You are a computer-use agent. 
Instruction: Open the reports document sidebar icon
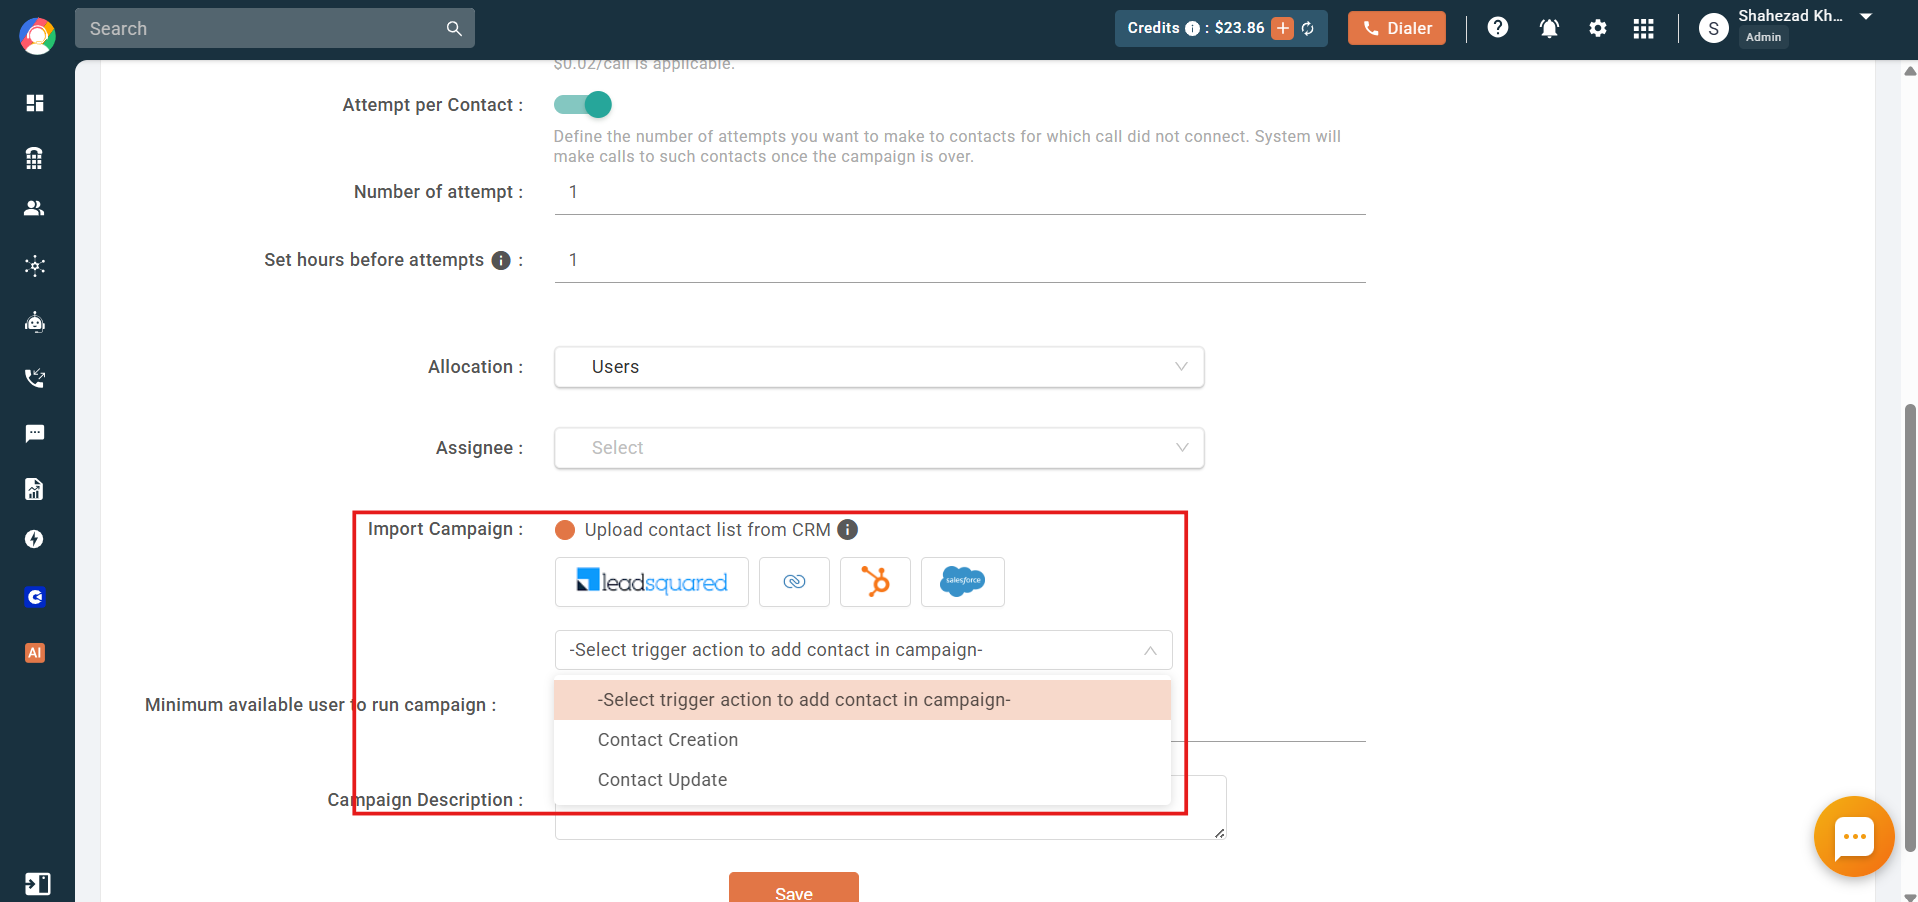pos(35,489)
